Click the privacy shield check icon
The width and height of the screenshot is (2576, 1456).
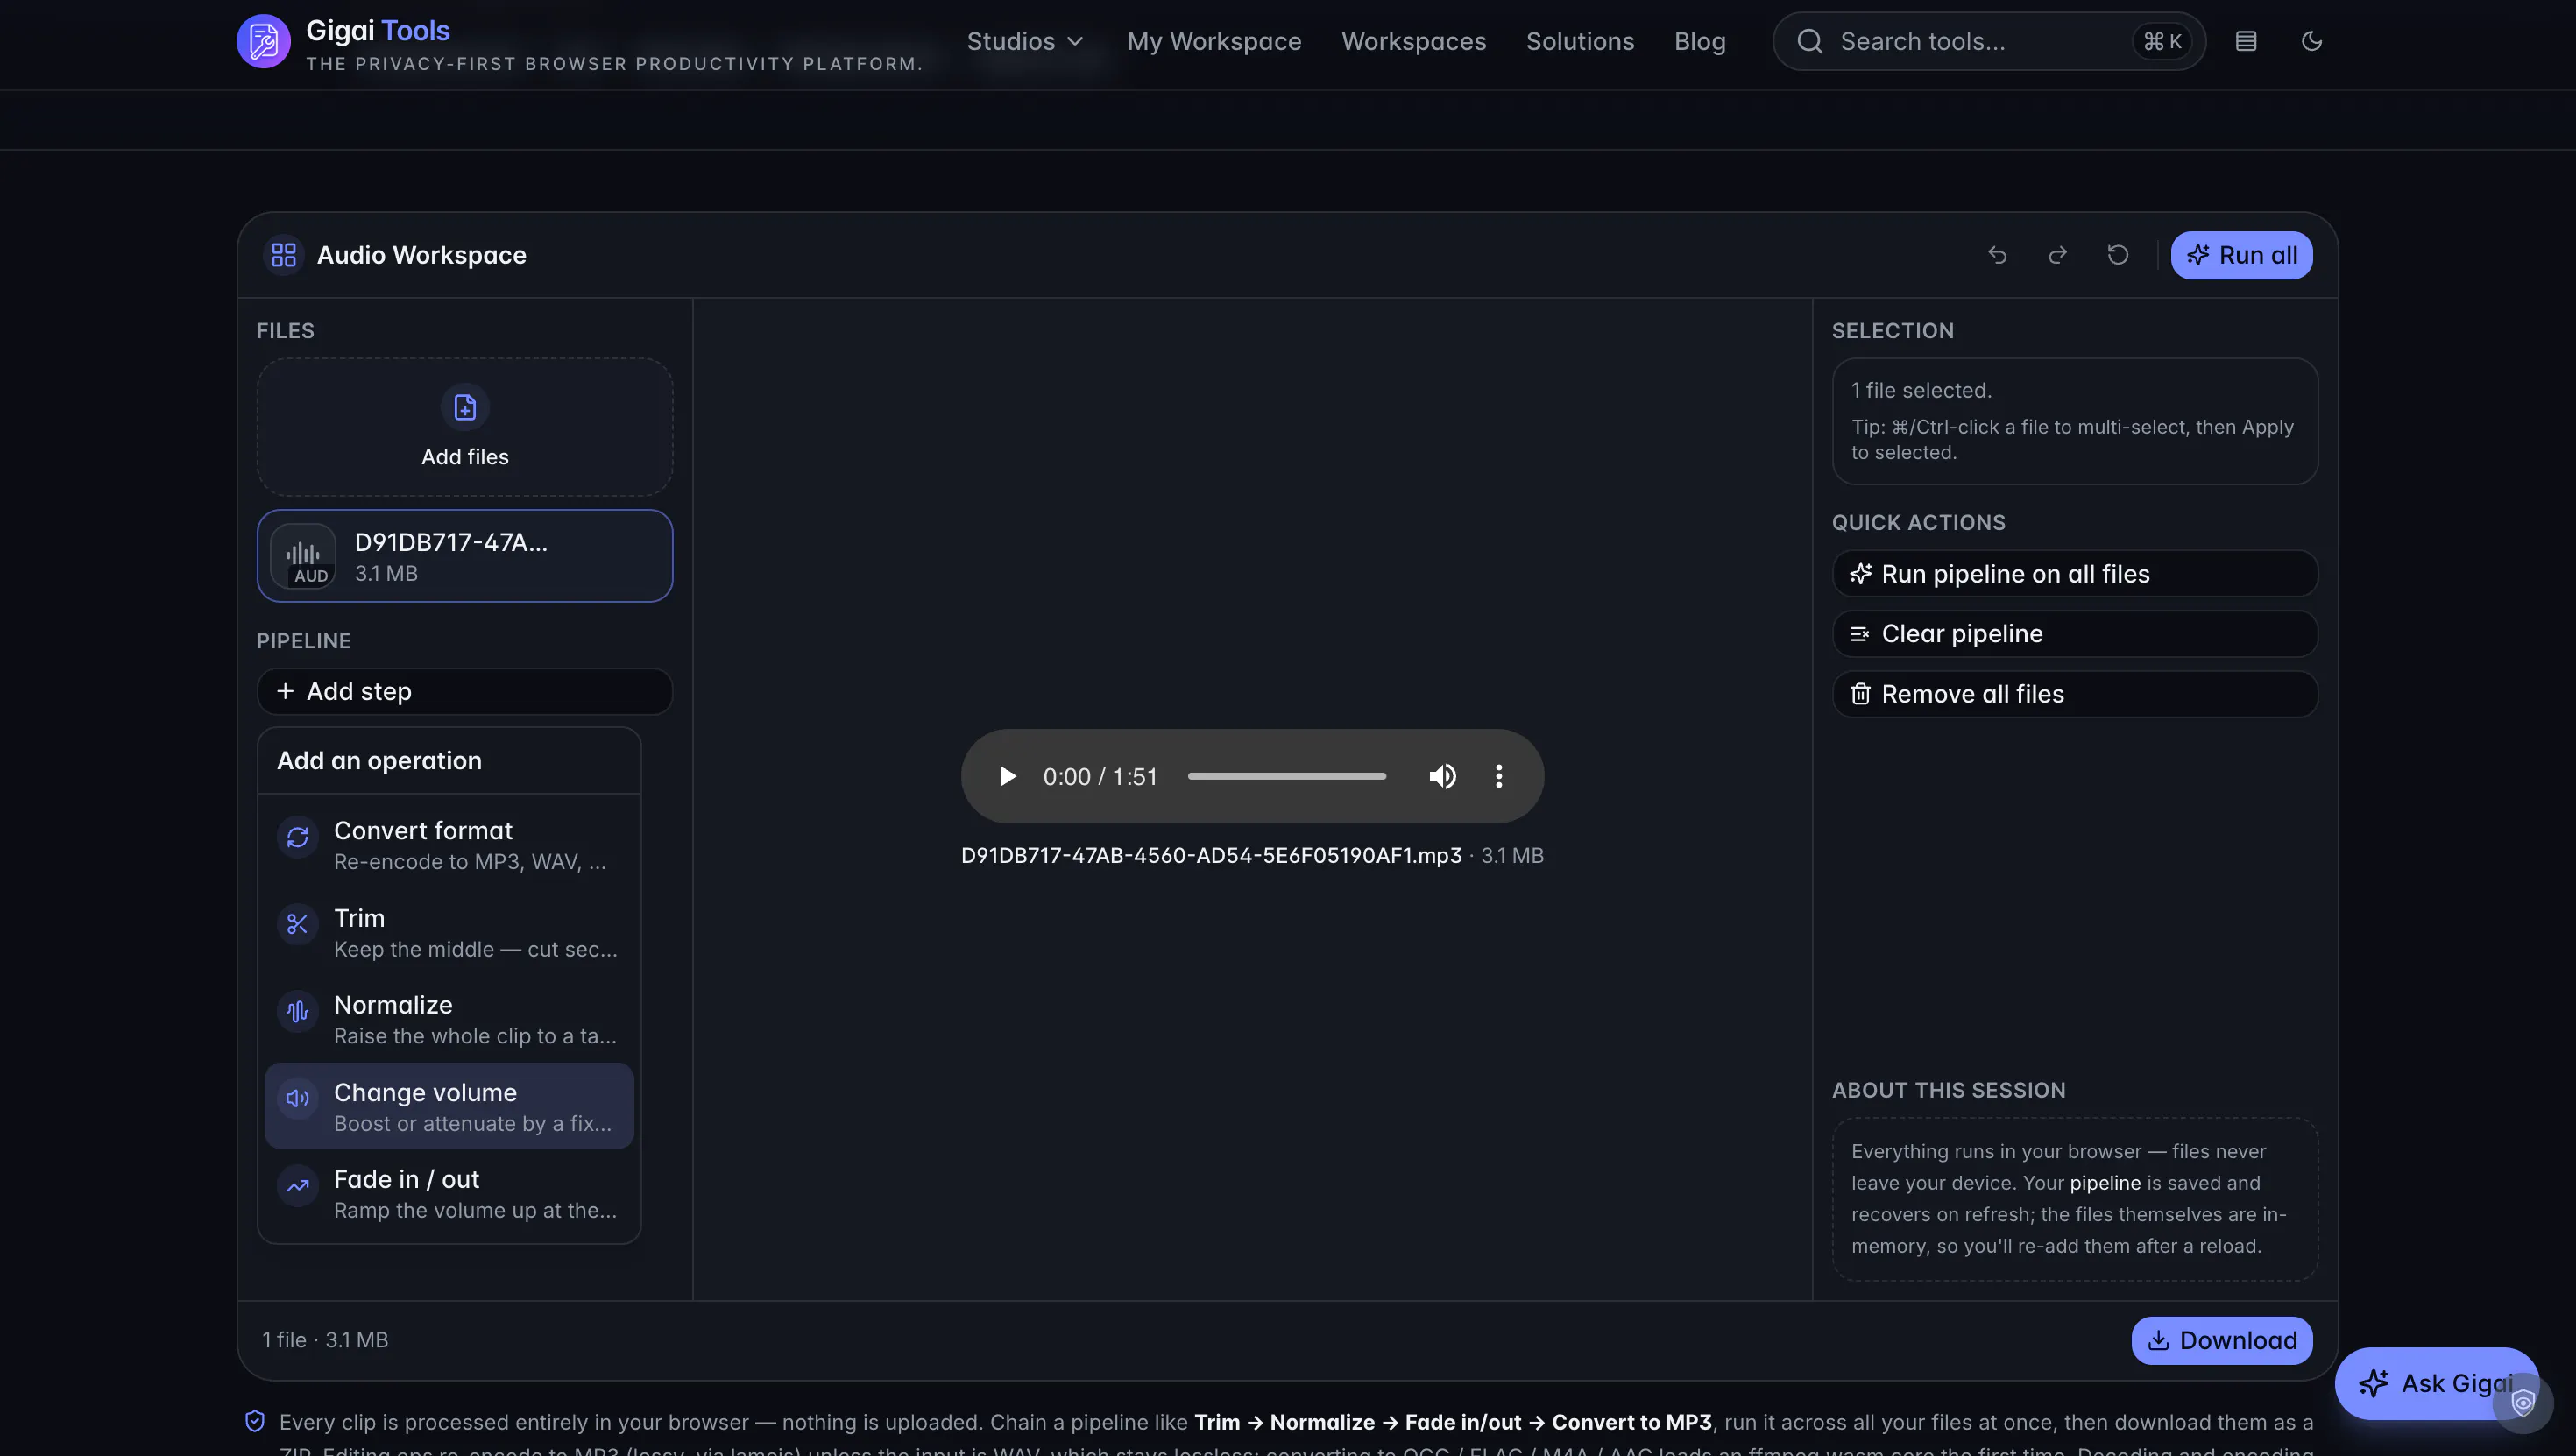pyautogui.click(x=255, y=1421)
